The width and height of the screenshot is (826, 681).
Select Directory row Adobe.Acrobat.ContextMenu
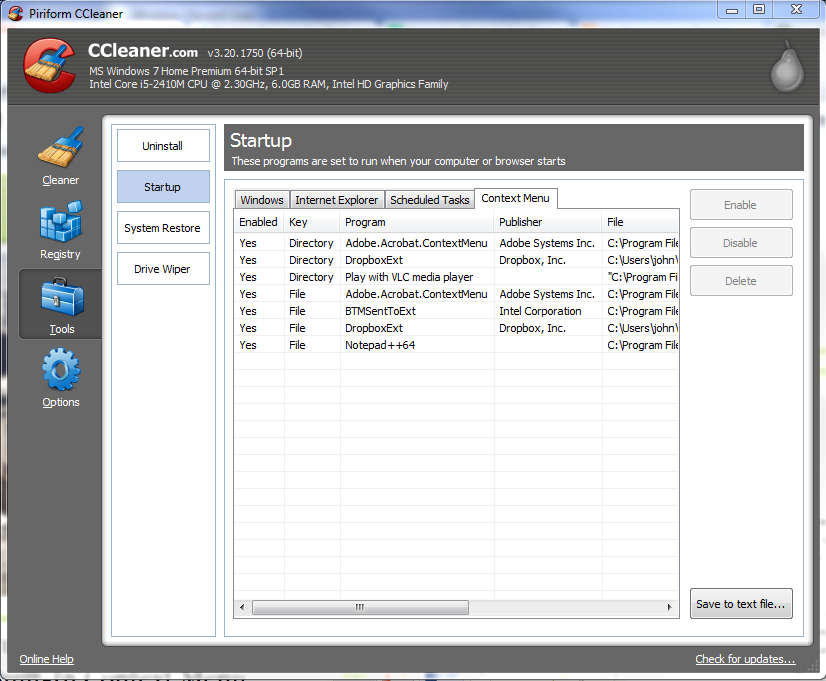(456, 243)
